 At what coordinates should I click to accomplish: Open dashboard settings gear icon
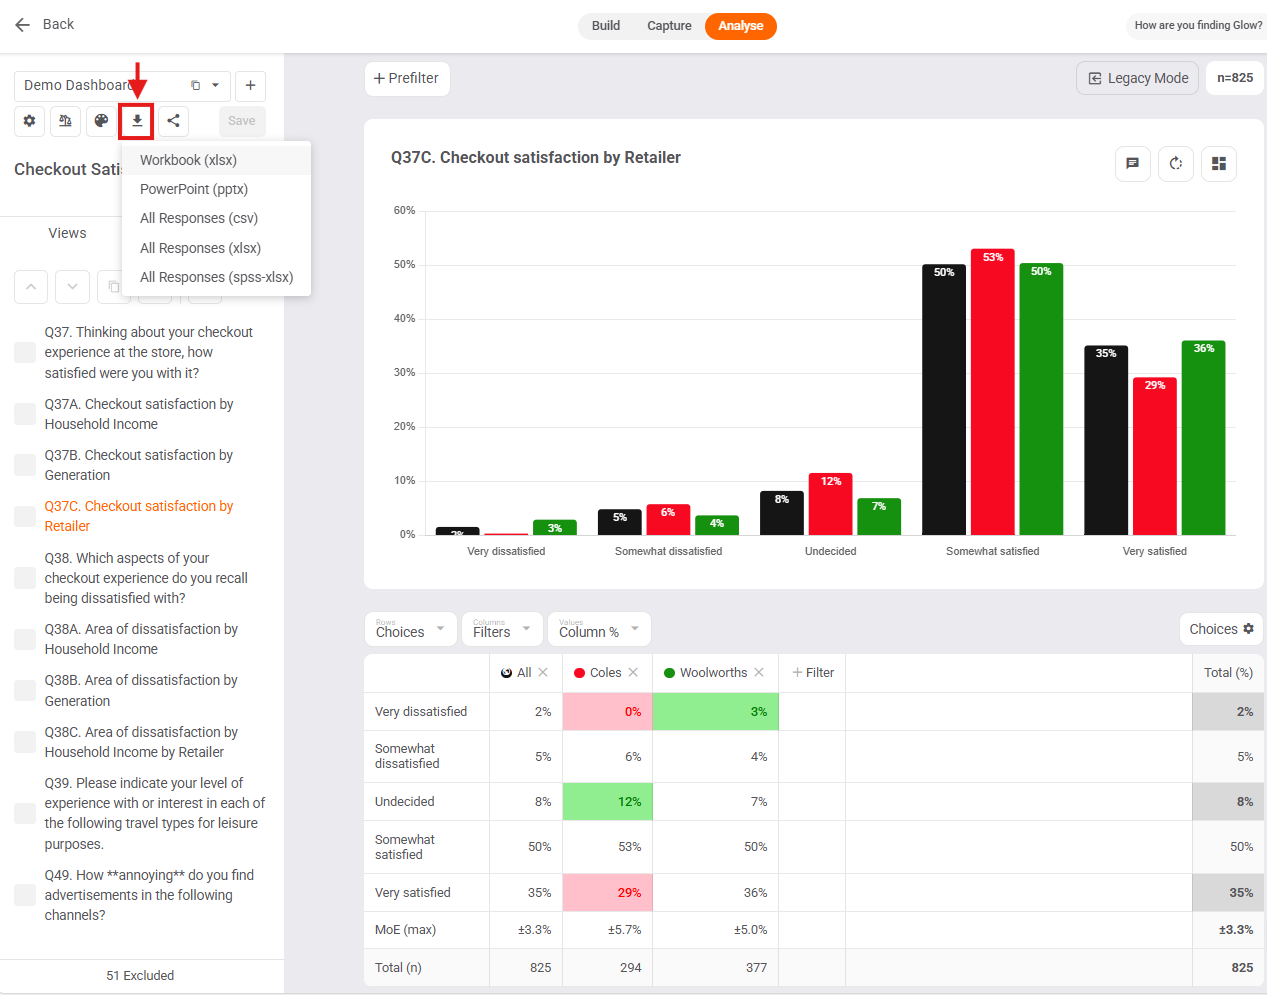tap(30, 121)
